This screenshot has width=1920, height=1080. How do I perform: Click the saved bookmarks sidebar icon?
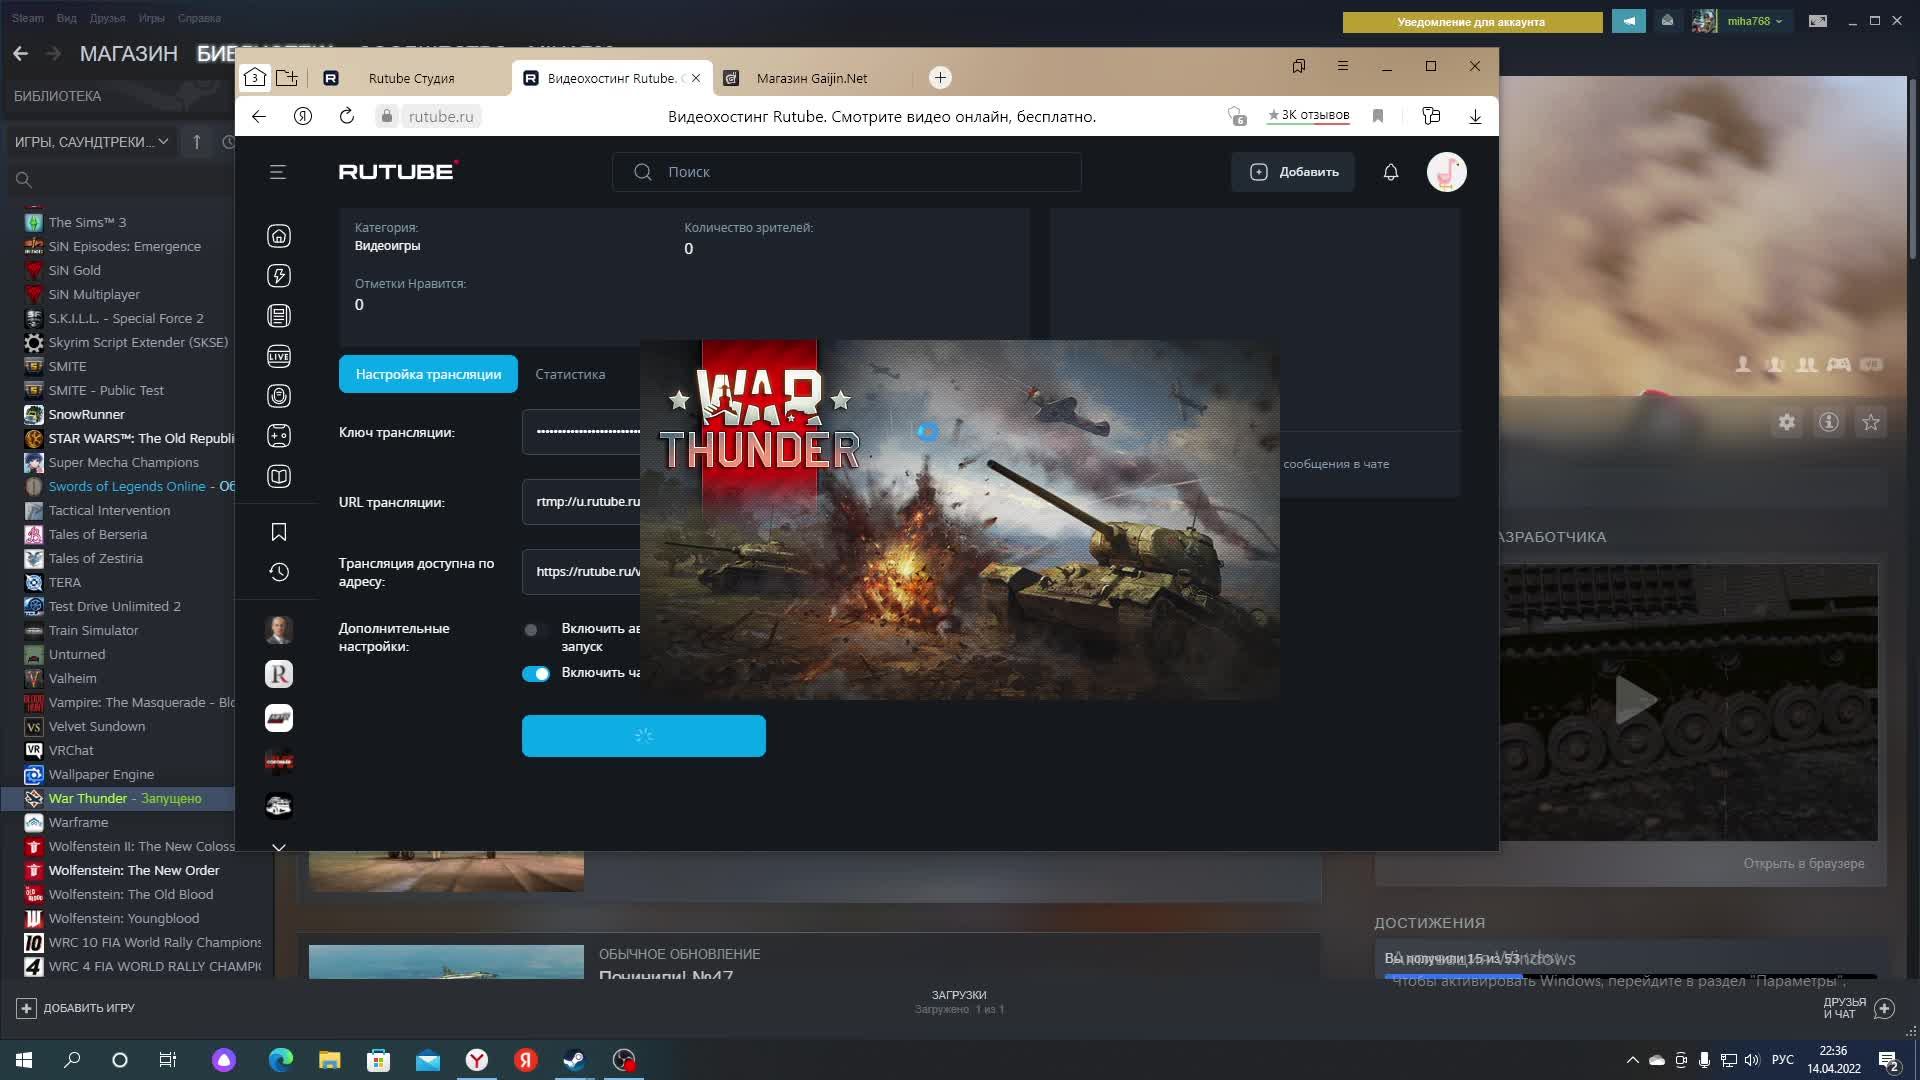(279, 532)
